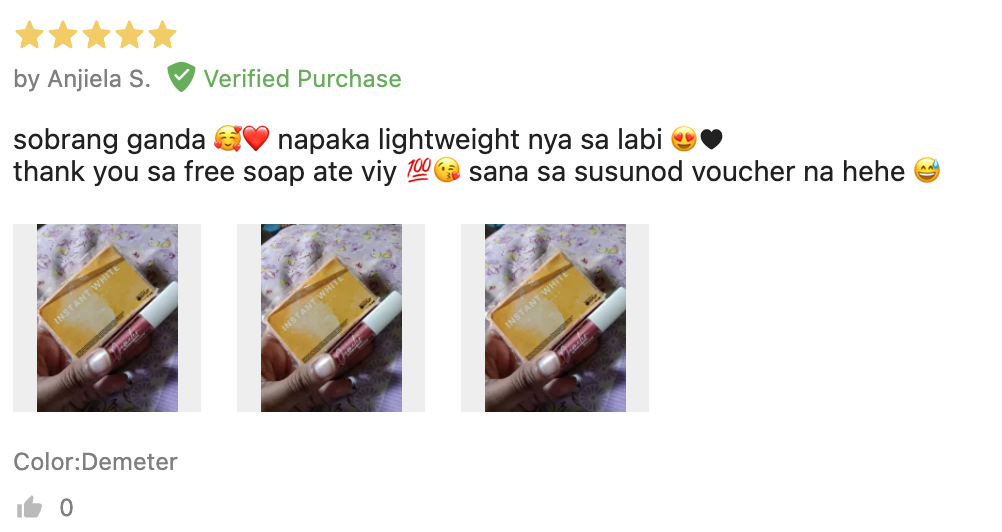This screenshot has height=532, width=1002.
Task: Click the third rating star
Action: click(x=96, y=34)
